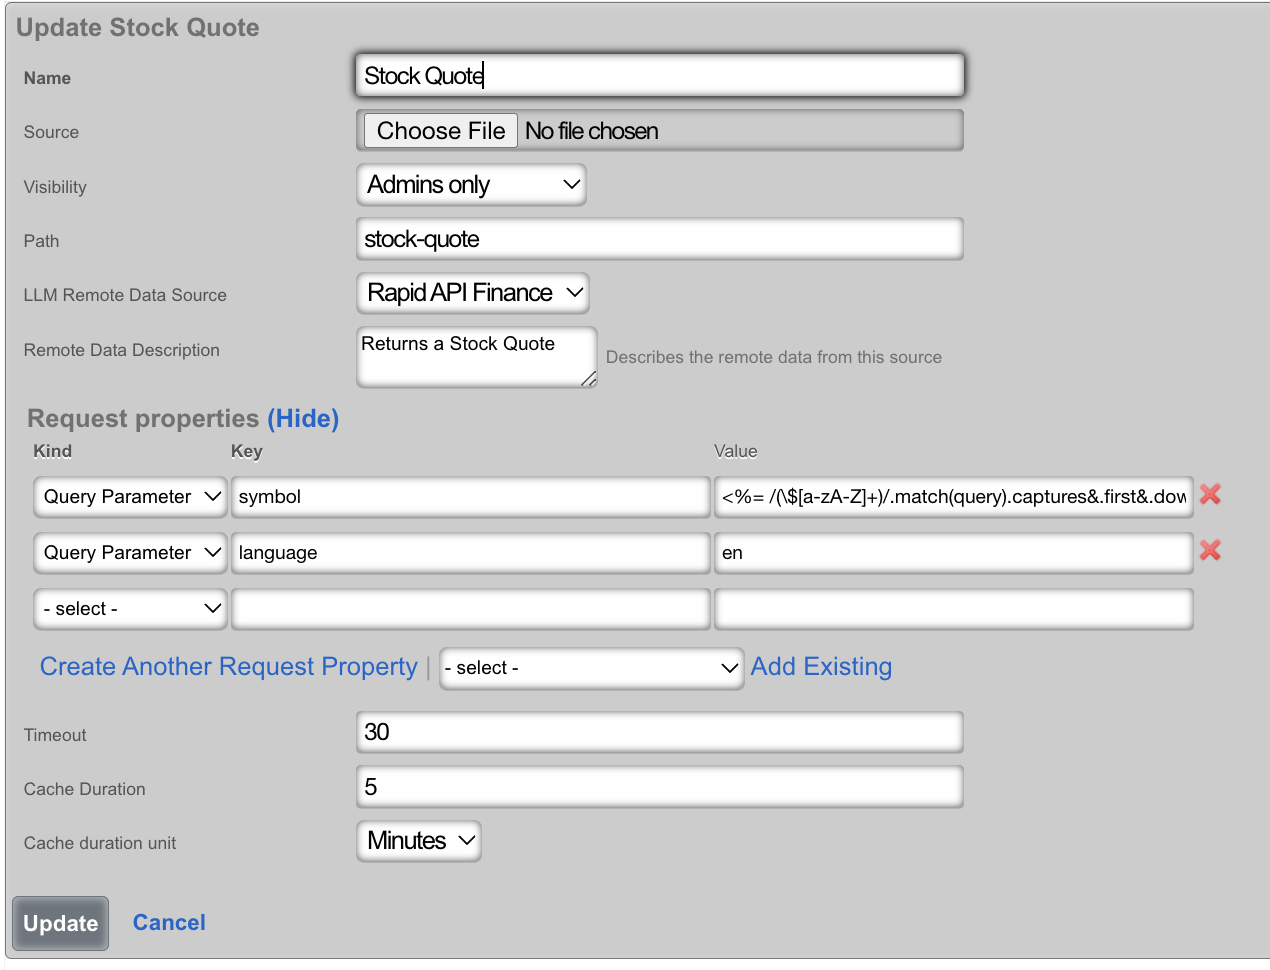Change the Cache duration unit Minutes dropdown

pos(419,841)
